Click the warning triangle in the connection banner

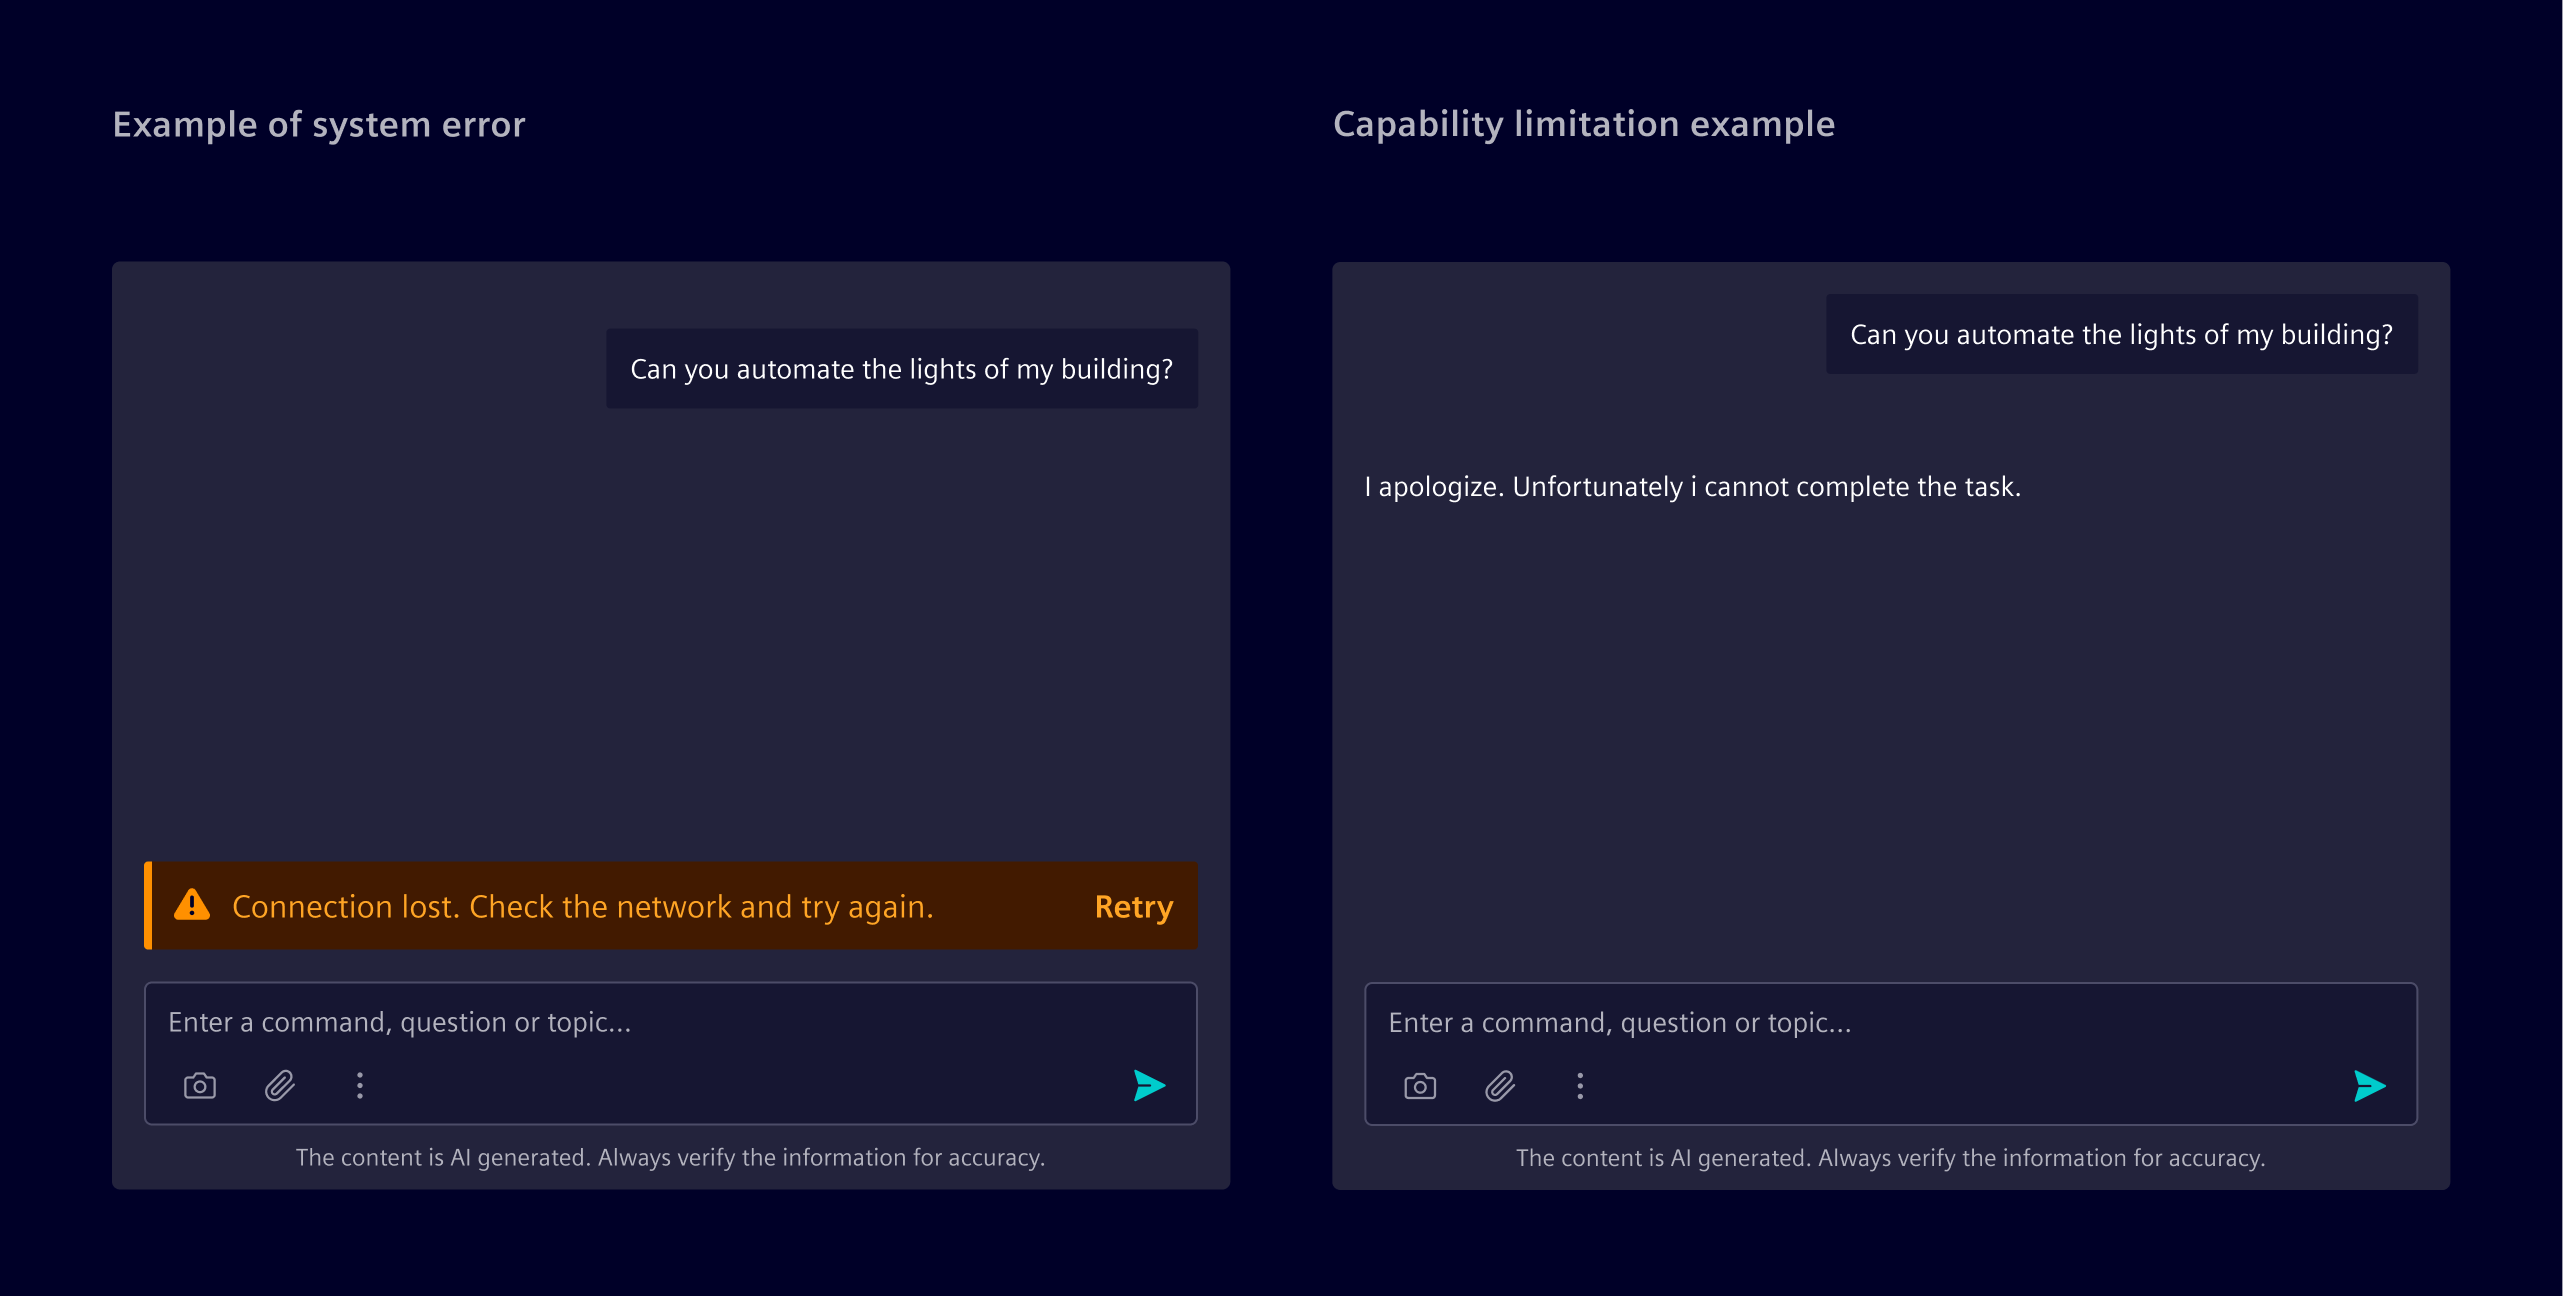(x=192, y=906)
